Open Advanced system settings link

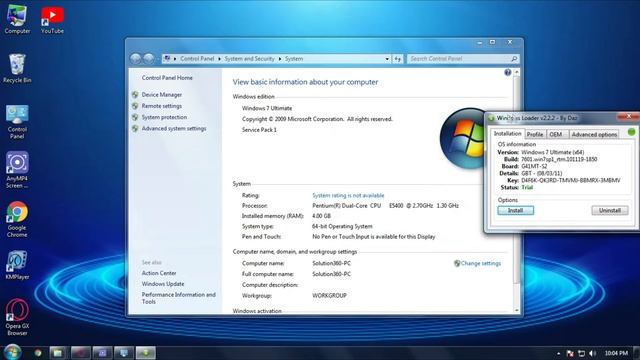[174, 129]
